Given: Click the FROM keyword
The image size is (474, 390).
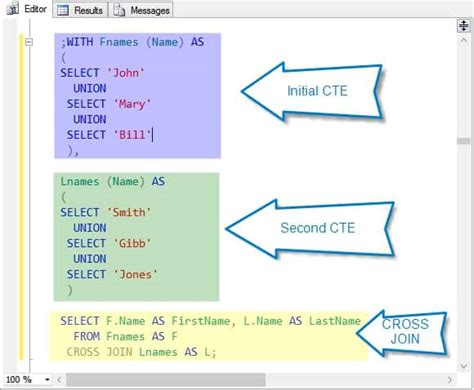Looking at the screenshot, I should click(x=86, y=336).
